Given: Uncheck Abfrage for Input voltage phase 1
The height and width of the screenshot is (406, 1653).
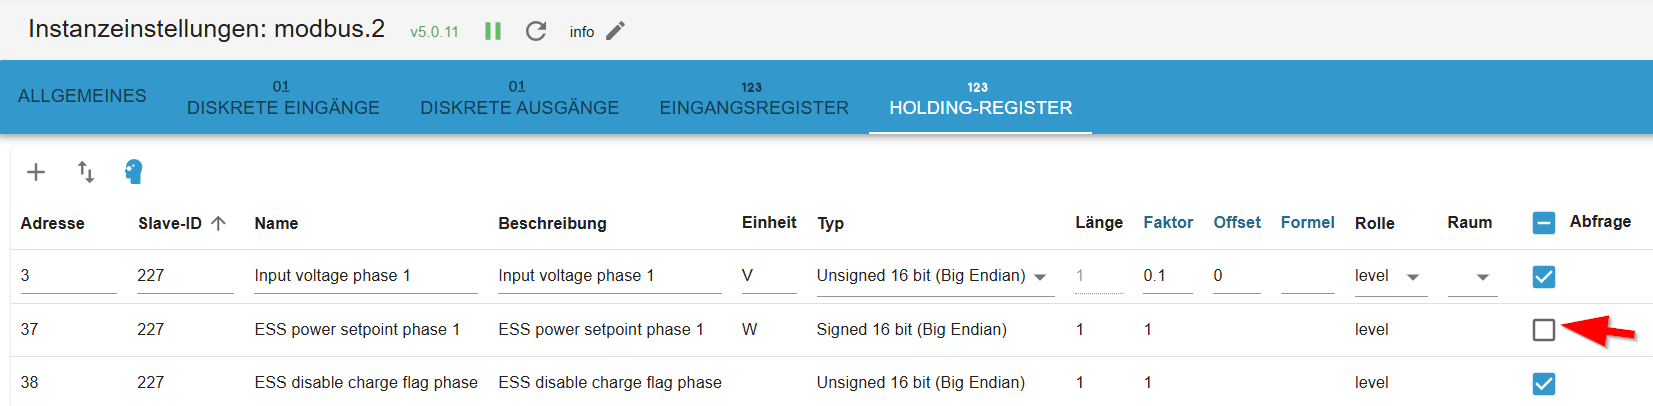Looking at the screenshot, I should 1544,277.
